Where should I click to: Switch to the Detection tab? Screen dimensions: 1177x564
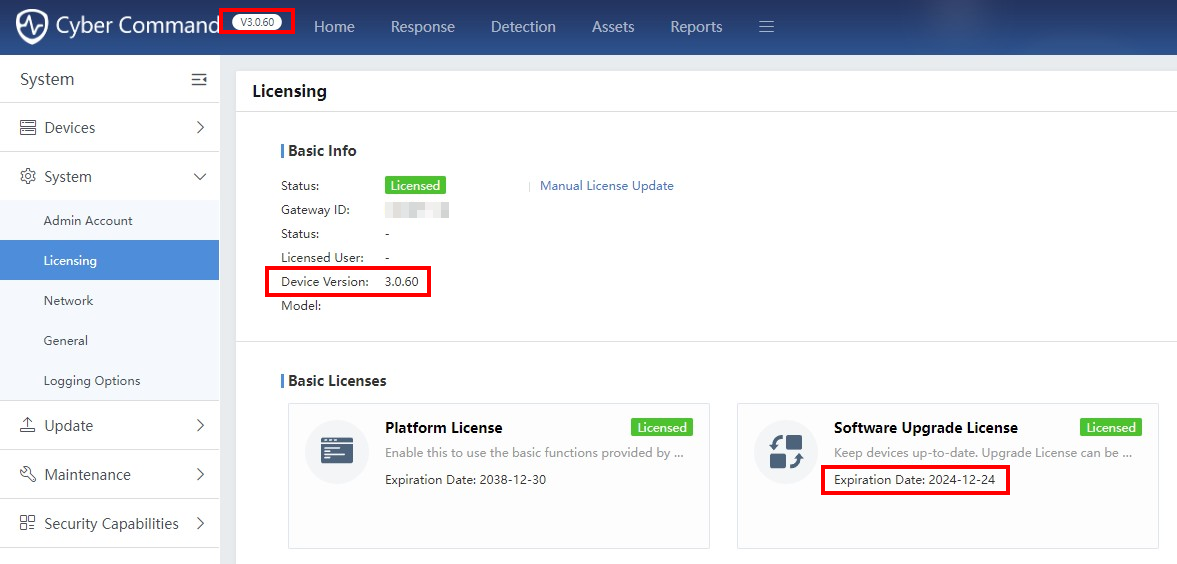click(x=523, y=27)
